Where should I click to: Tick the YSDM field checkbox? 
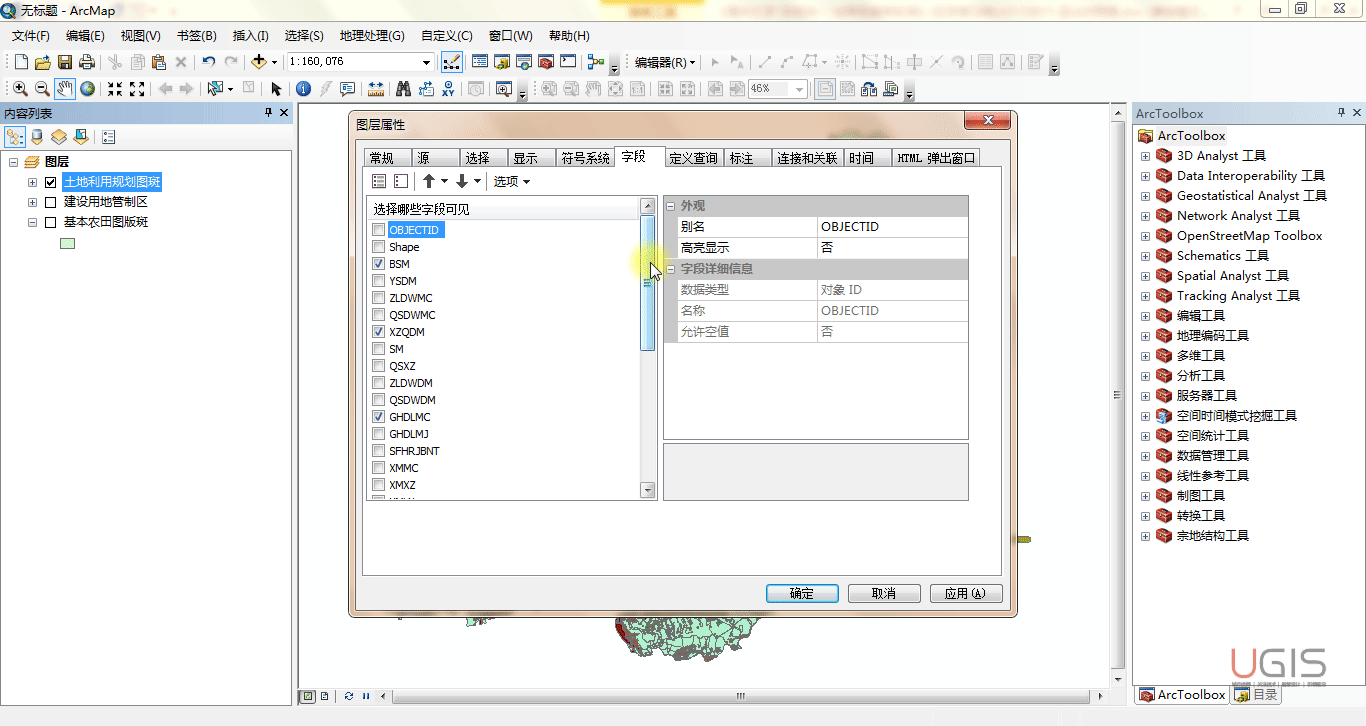[378, 281]
